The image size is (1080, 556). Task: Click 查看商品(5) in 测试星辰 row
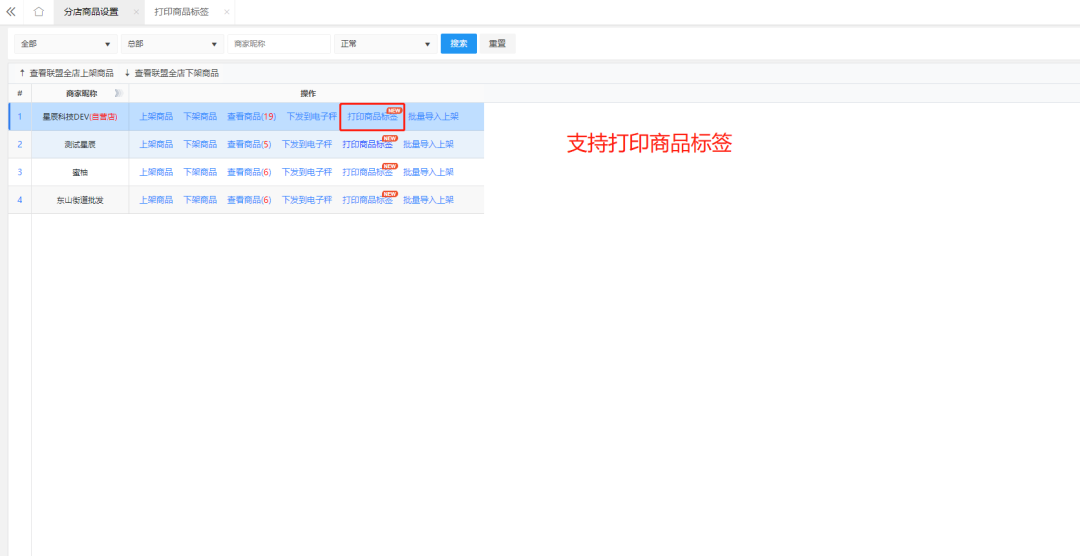point(249,145)
